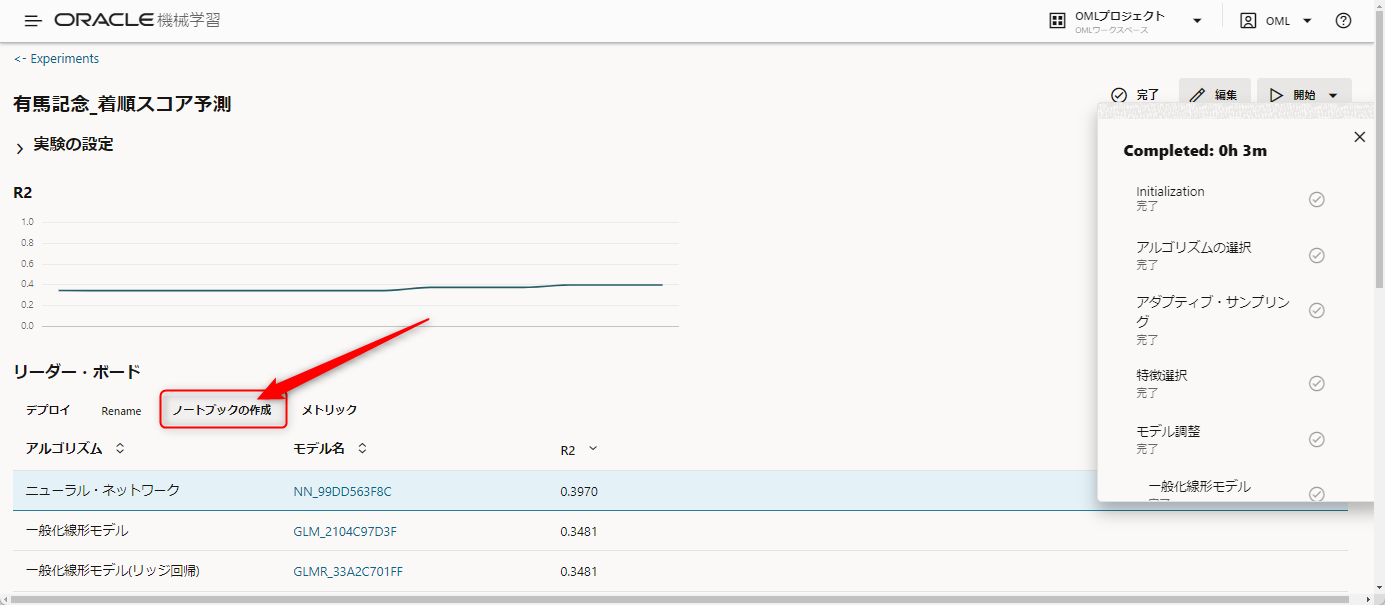Click the アルゴリズムの選択 step label
The image size is (1385, 605).
point(1194,247)
